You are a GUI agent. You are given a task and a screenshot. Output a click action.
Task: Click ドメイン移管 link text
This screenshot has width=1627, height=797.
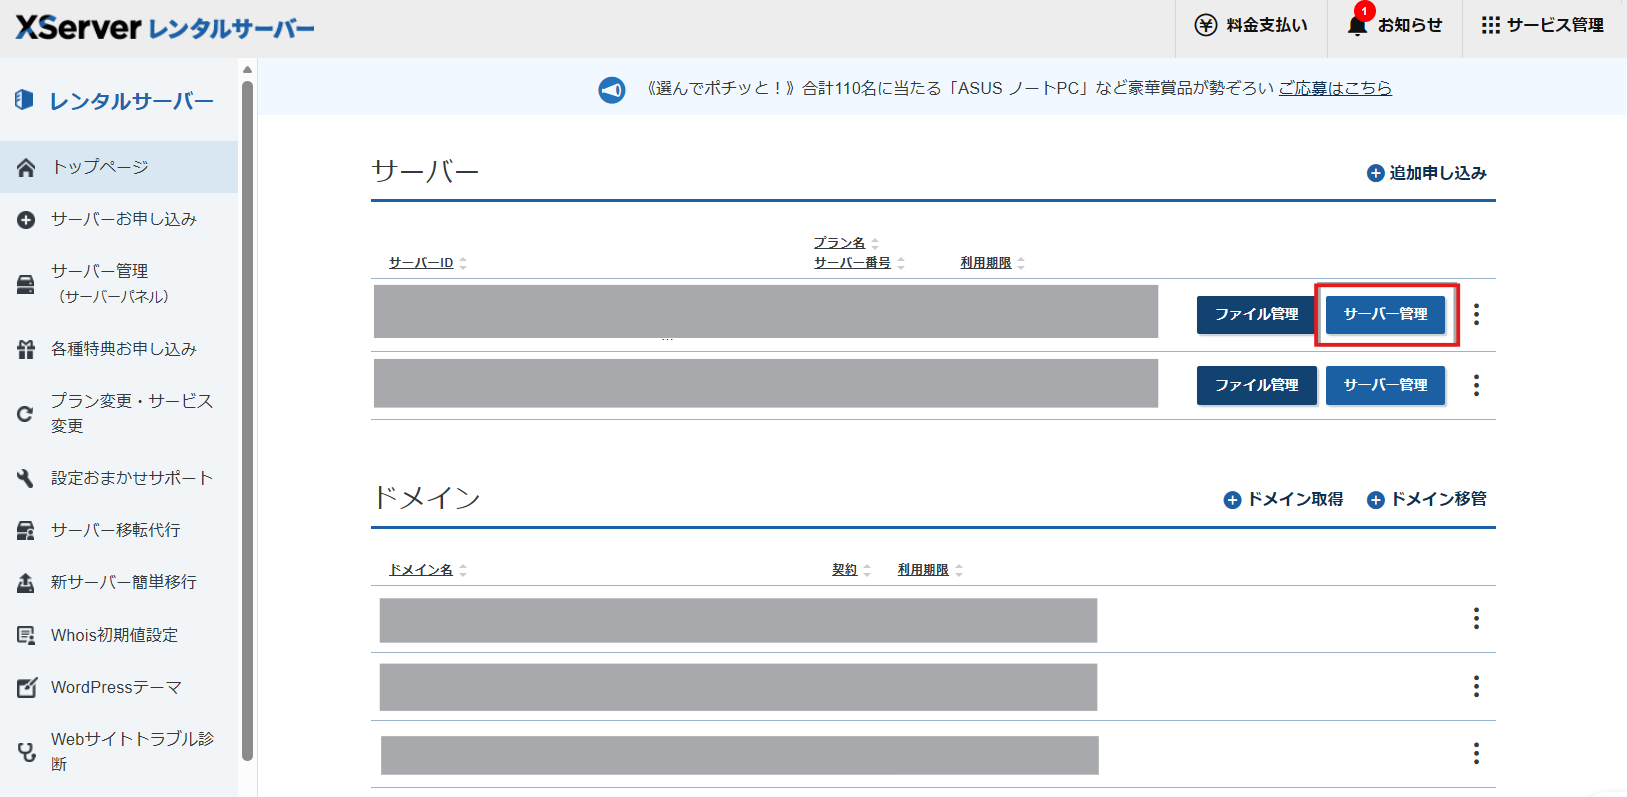click(1438, 499)
